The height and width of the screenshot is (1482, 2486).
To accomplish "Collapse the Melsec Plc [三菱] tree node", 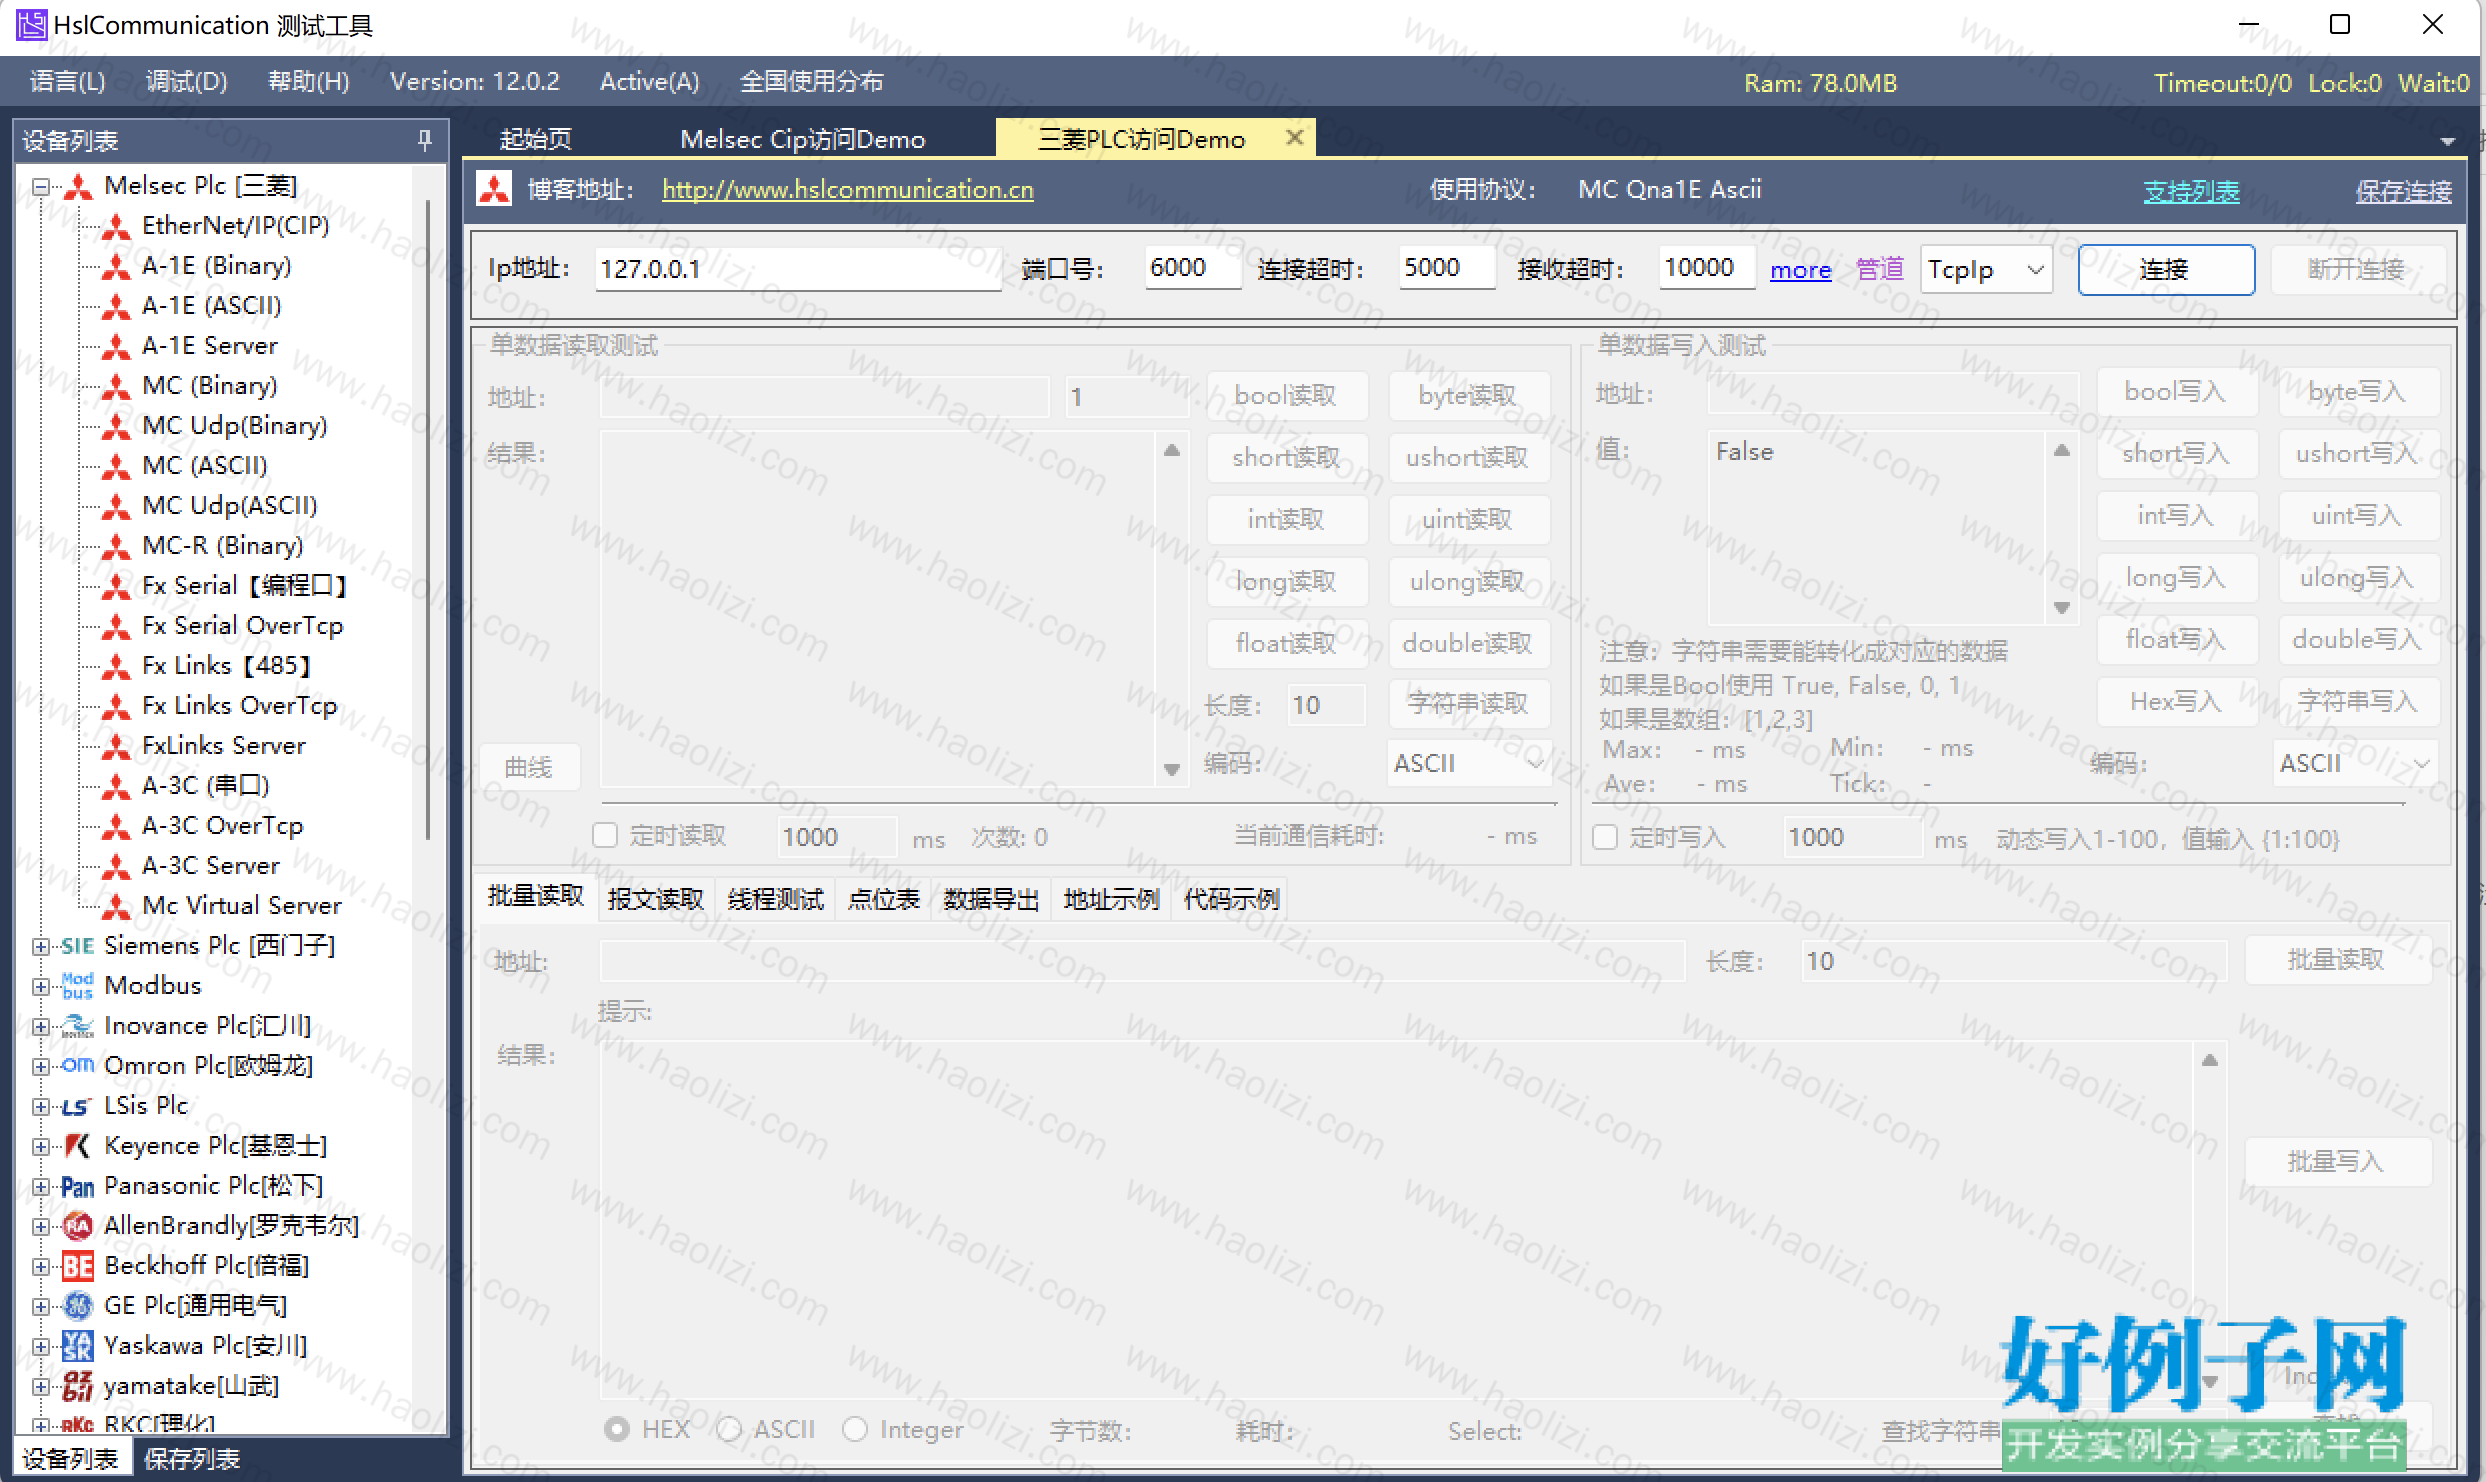I will pos(40,187).
